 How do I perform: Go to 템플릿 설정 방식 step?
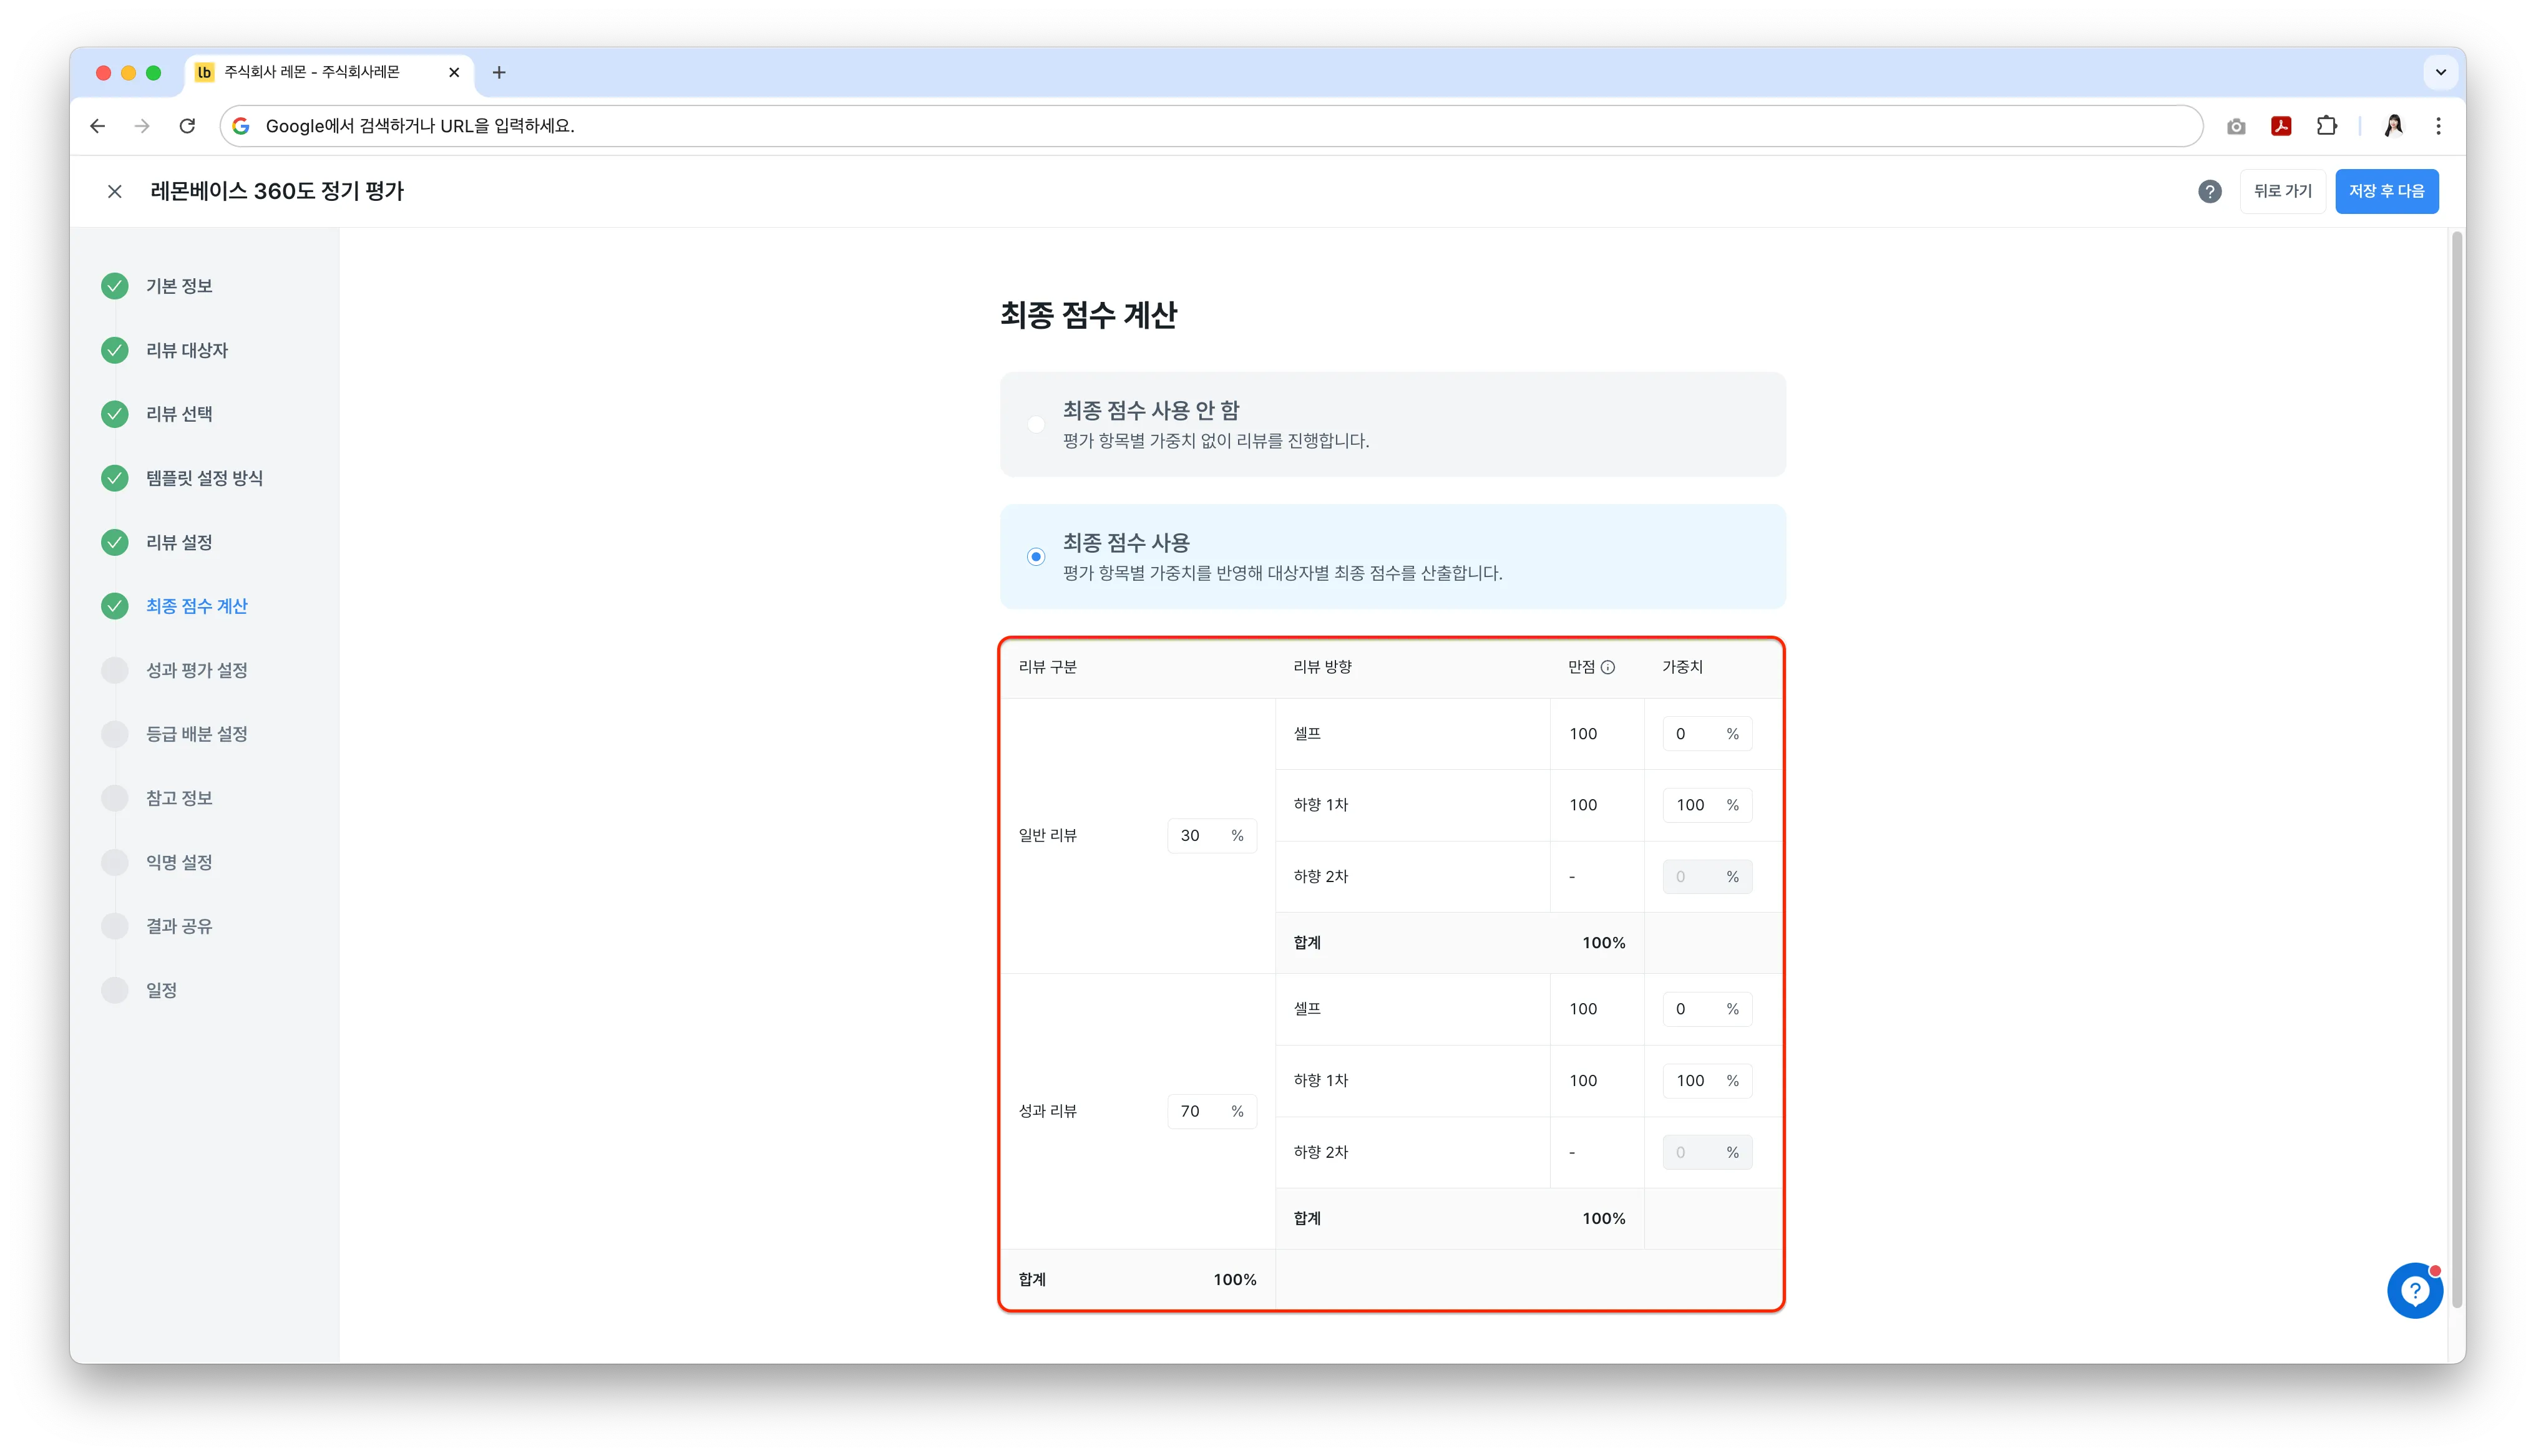point(204,478)
